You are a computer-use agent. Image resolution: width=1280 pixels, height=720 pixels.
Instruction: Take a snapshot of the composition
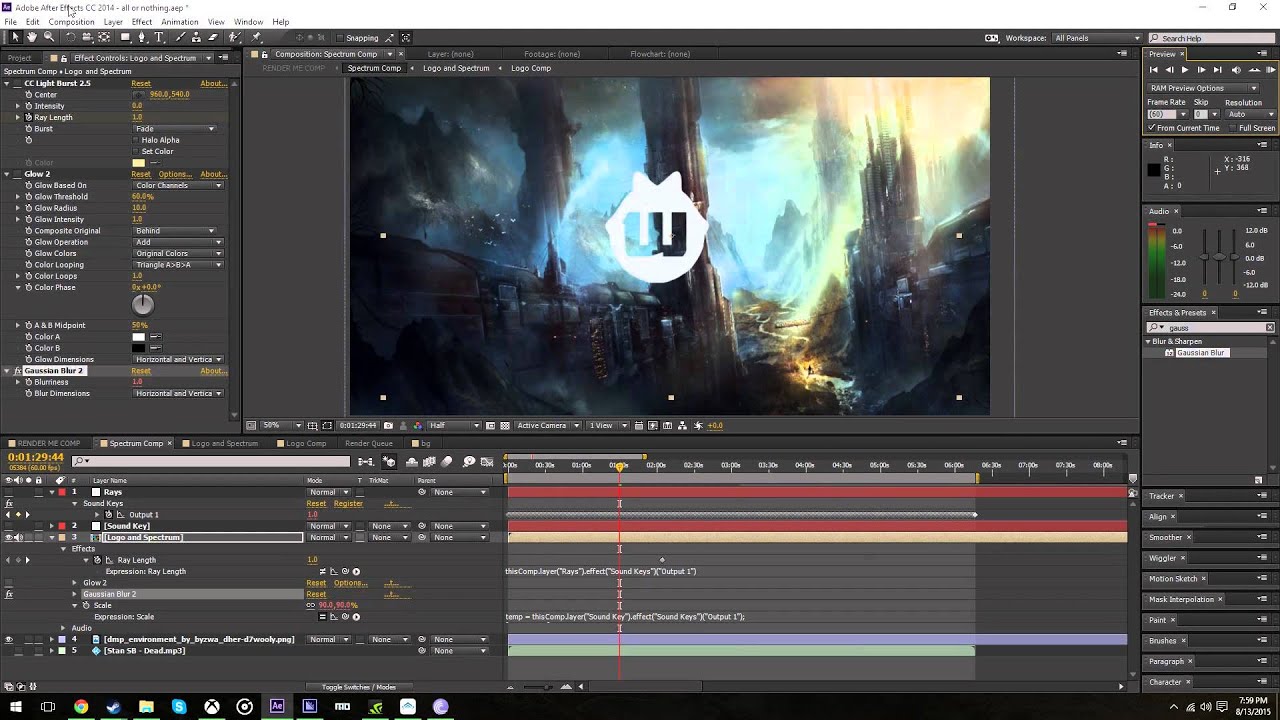click(x=389, y=426)
